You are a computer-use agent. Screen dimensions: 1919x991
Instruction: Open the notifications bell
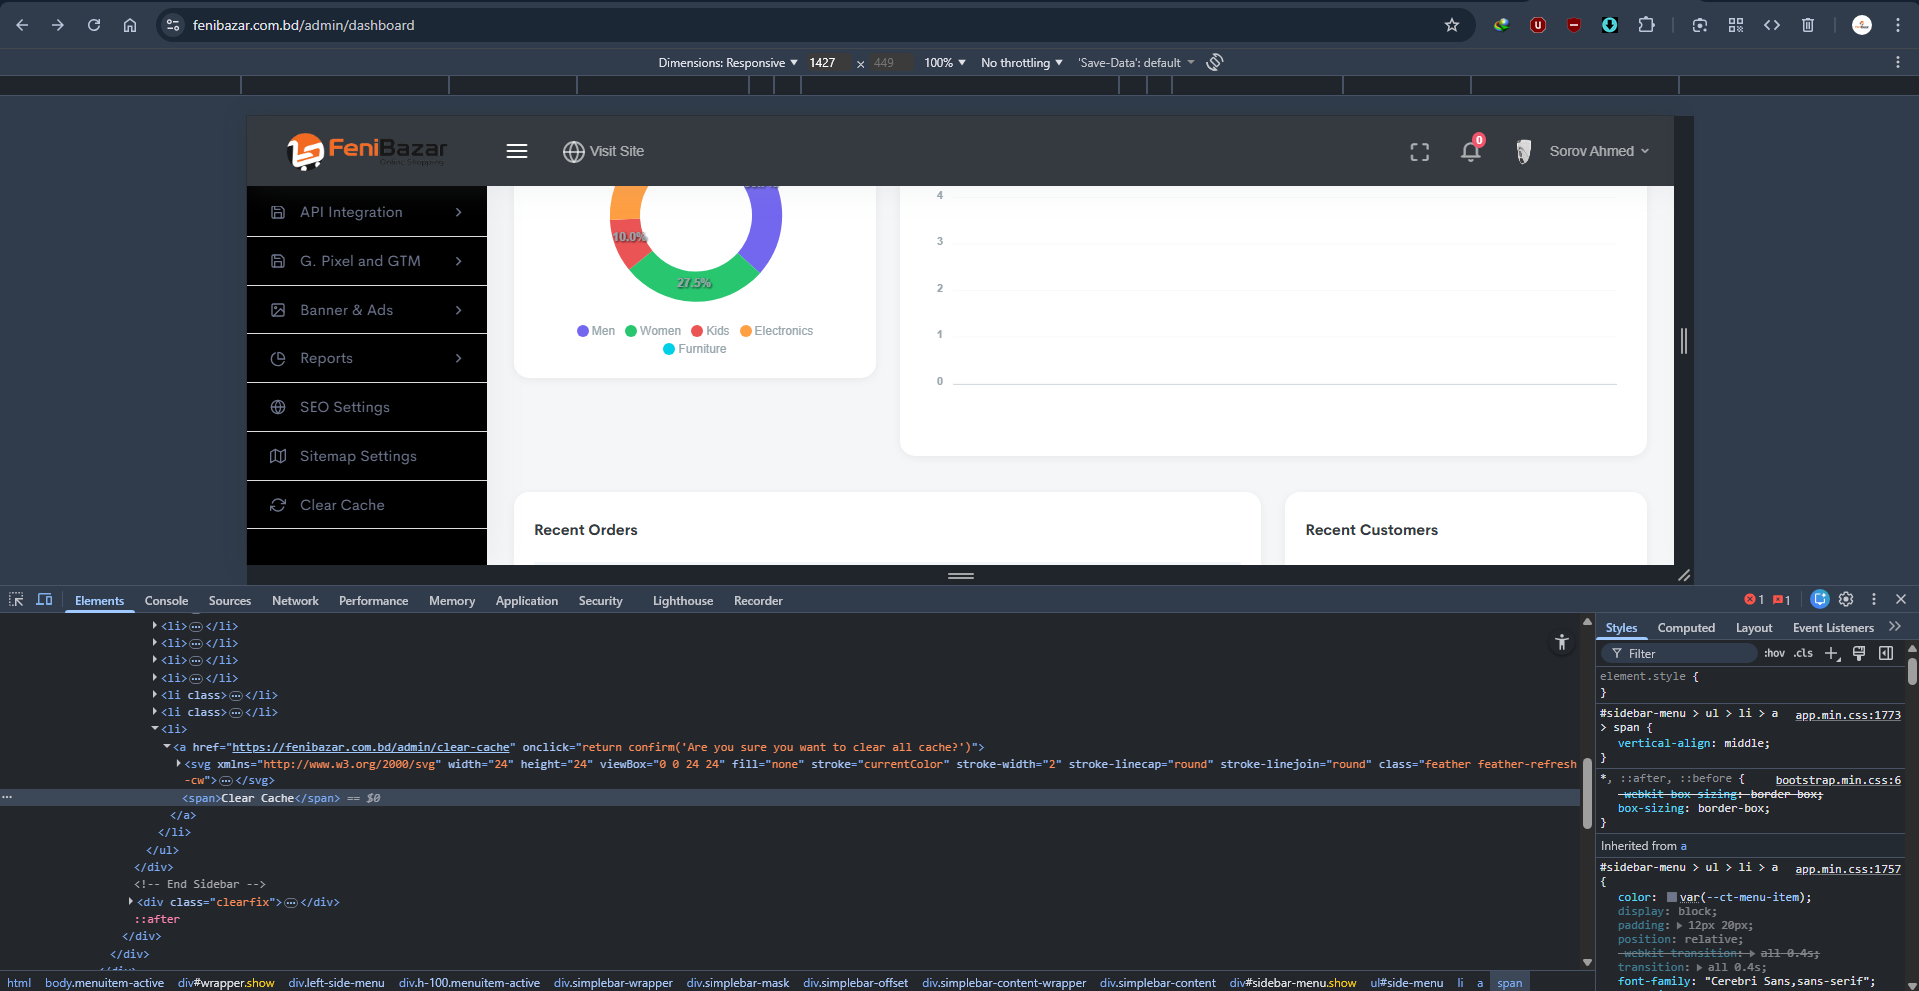point(1470,151)
